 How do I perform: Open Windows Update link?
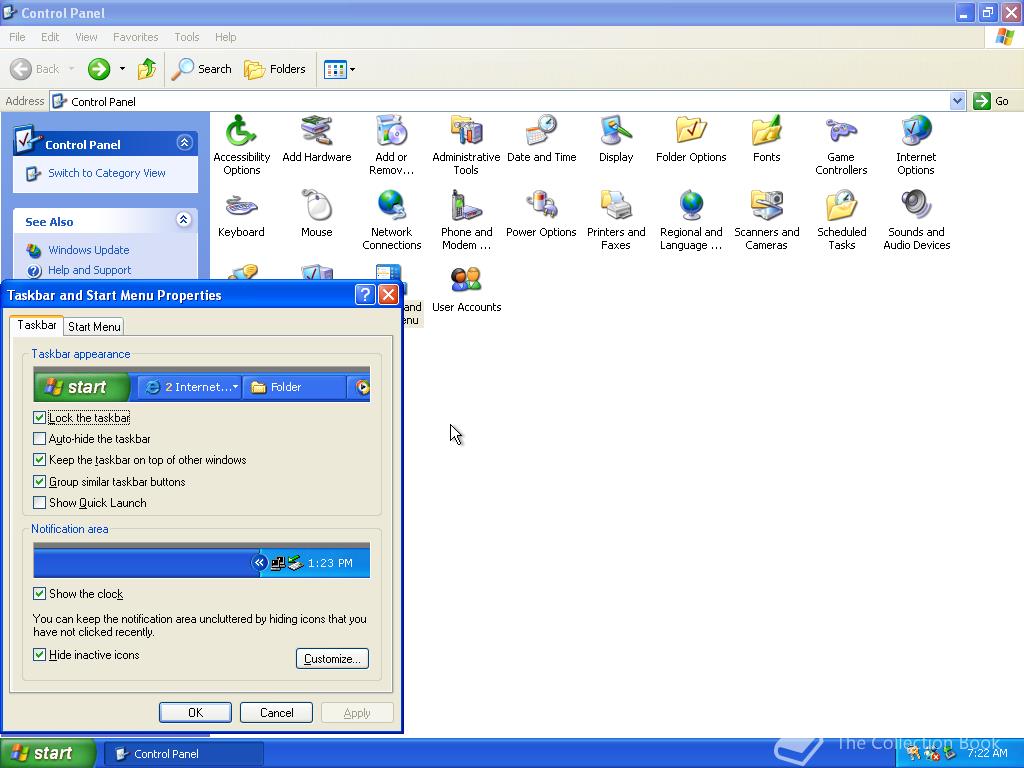[88, 250]
